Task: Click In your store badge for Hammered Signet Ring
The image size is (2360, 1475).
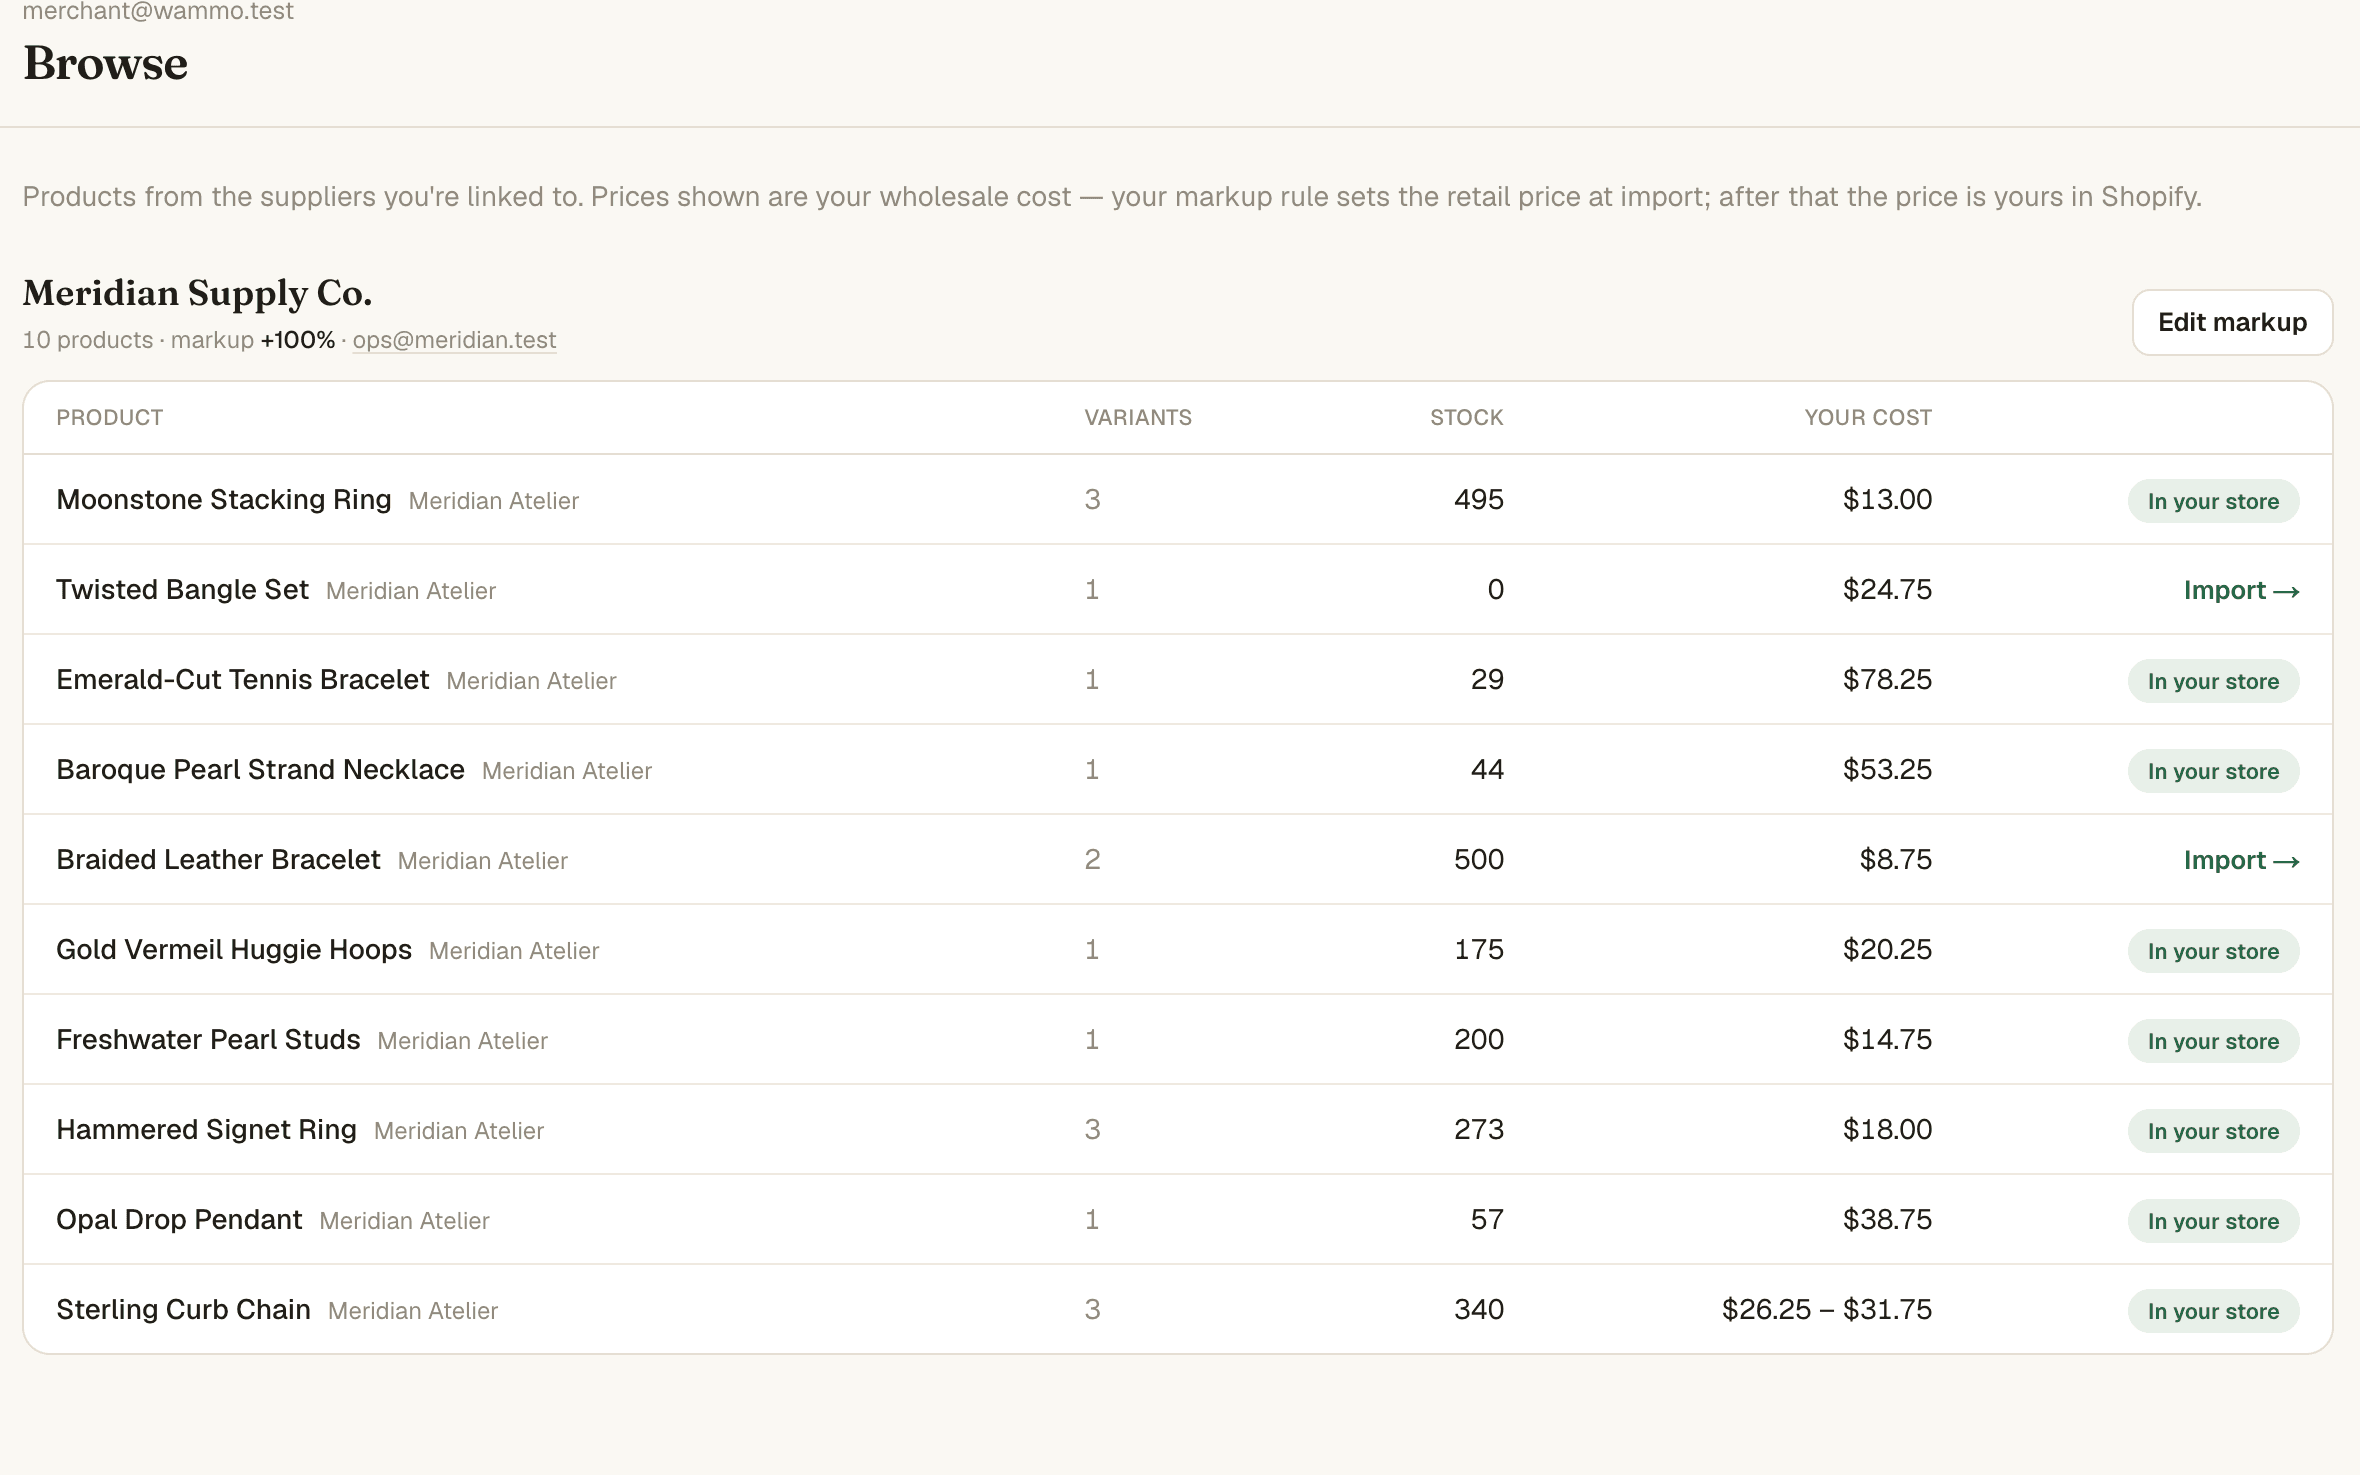Action: [x=2213, y=1131]
